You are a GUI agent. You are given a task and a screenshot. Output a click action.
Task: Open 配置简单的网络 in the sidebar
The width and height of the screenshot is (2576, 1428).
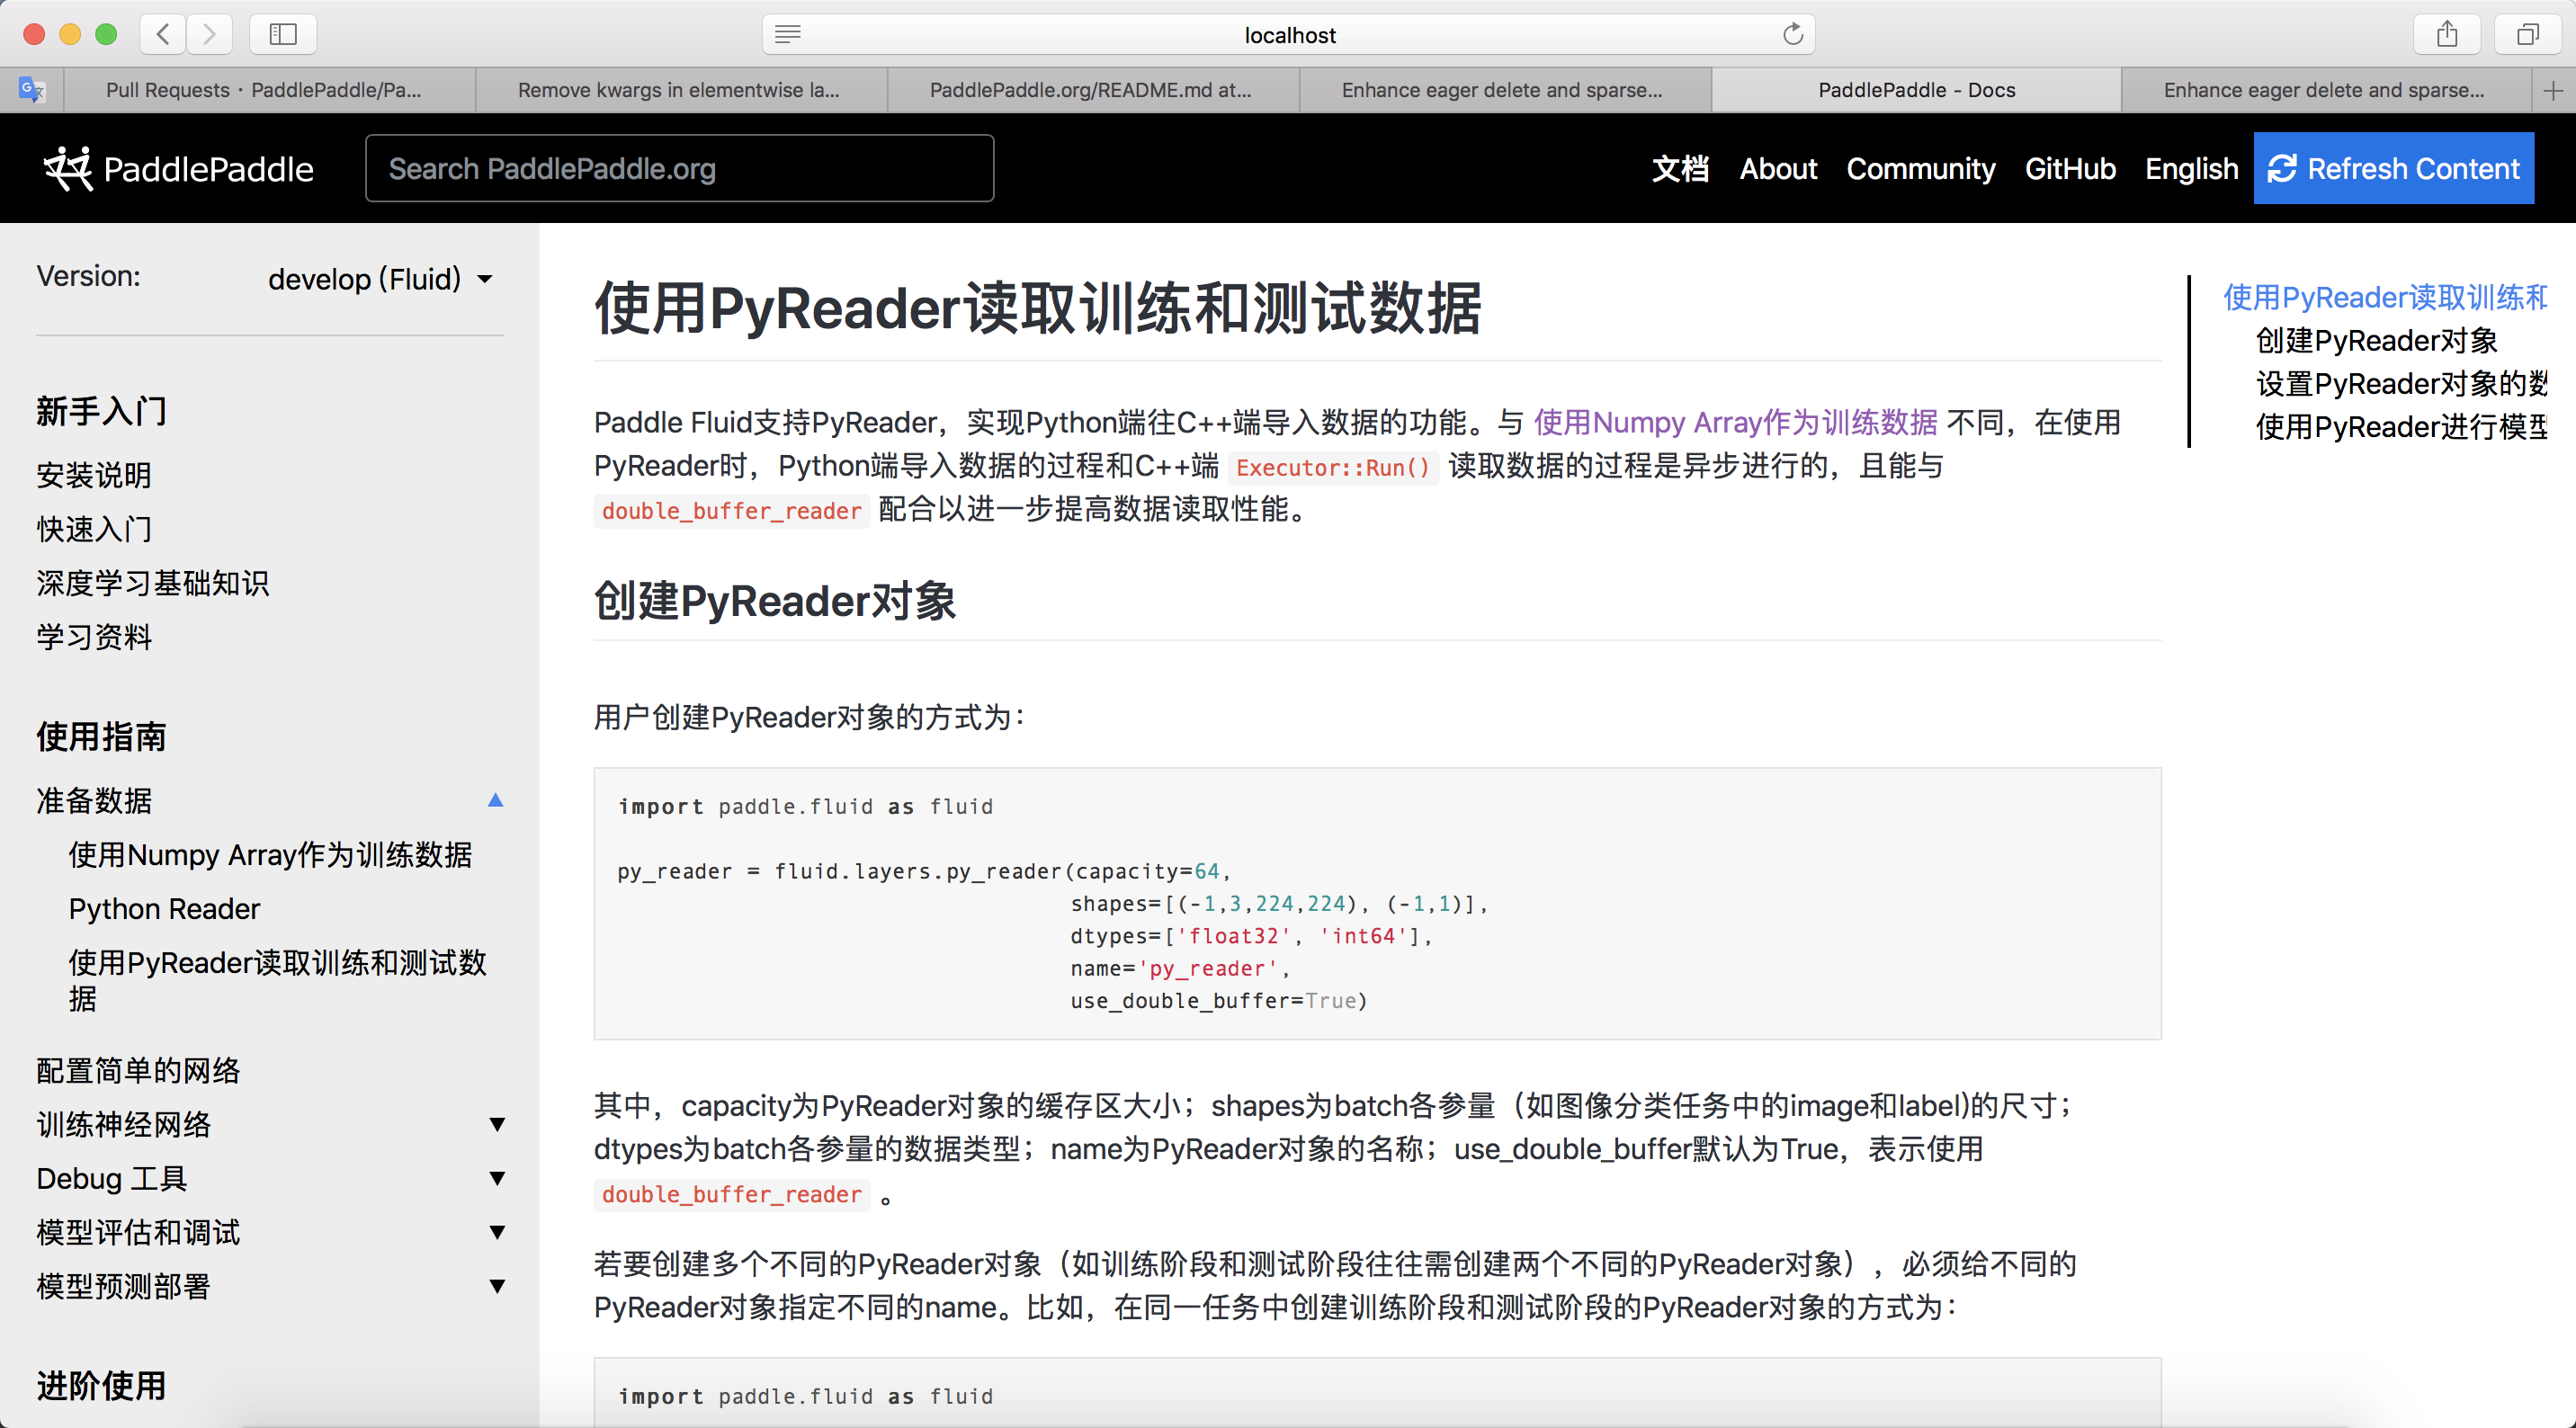point(138,1071)
